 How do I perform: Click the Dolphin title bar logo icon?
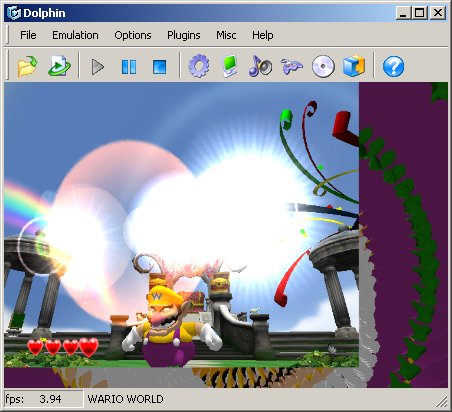point(14,13)
